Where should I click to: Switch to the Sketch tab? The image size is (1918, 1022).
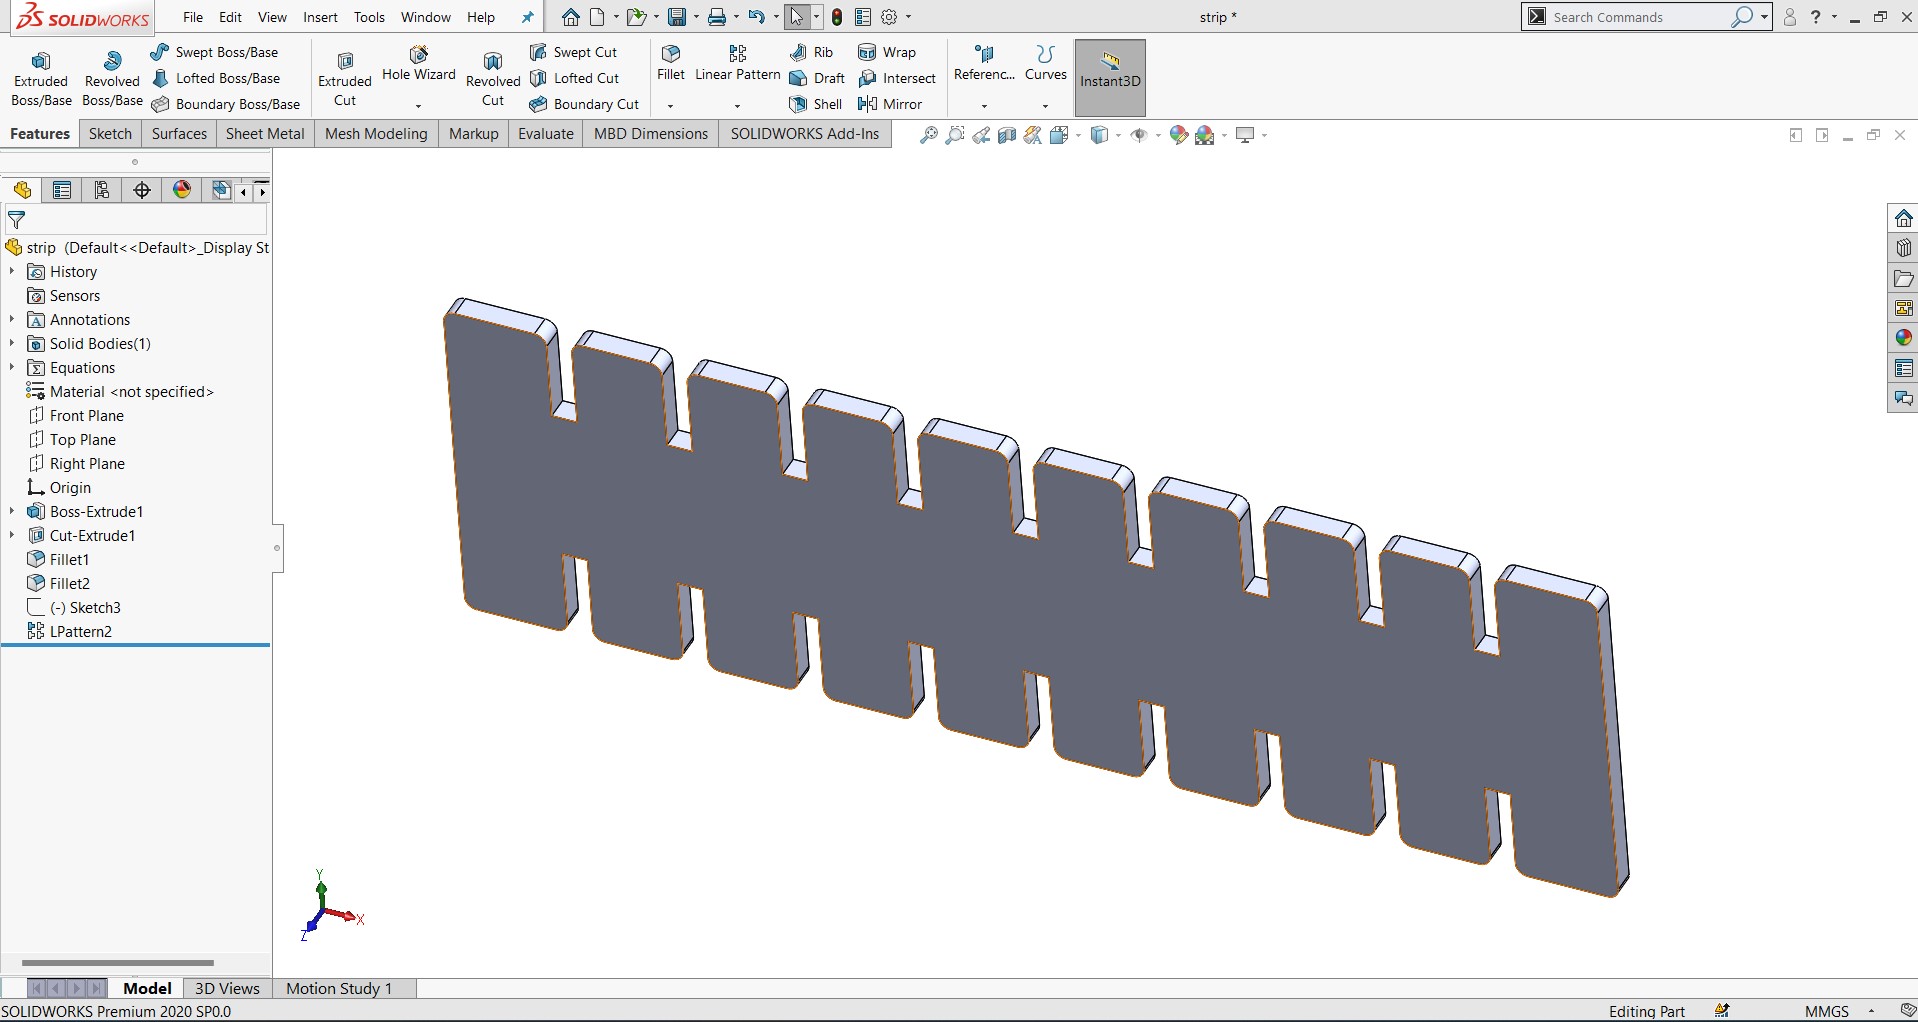pyautogui.click(x=110, y=133)
